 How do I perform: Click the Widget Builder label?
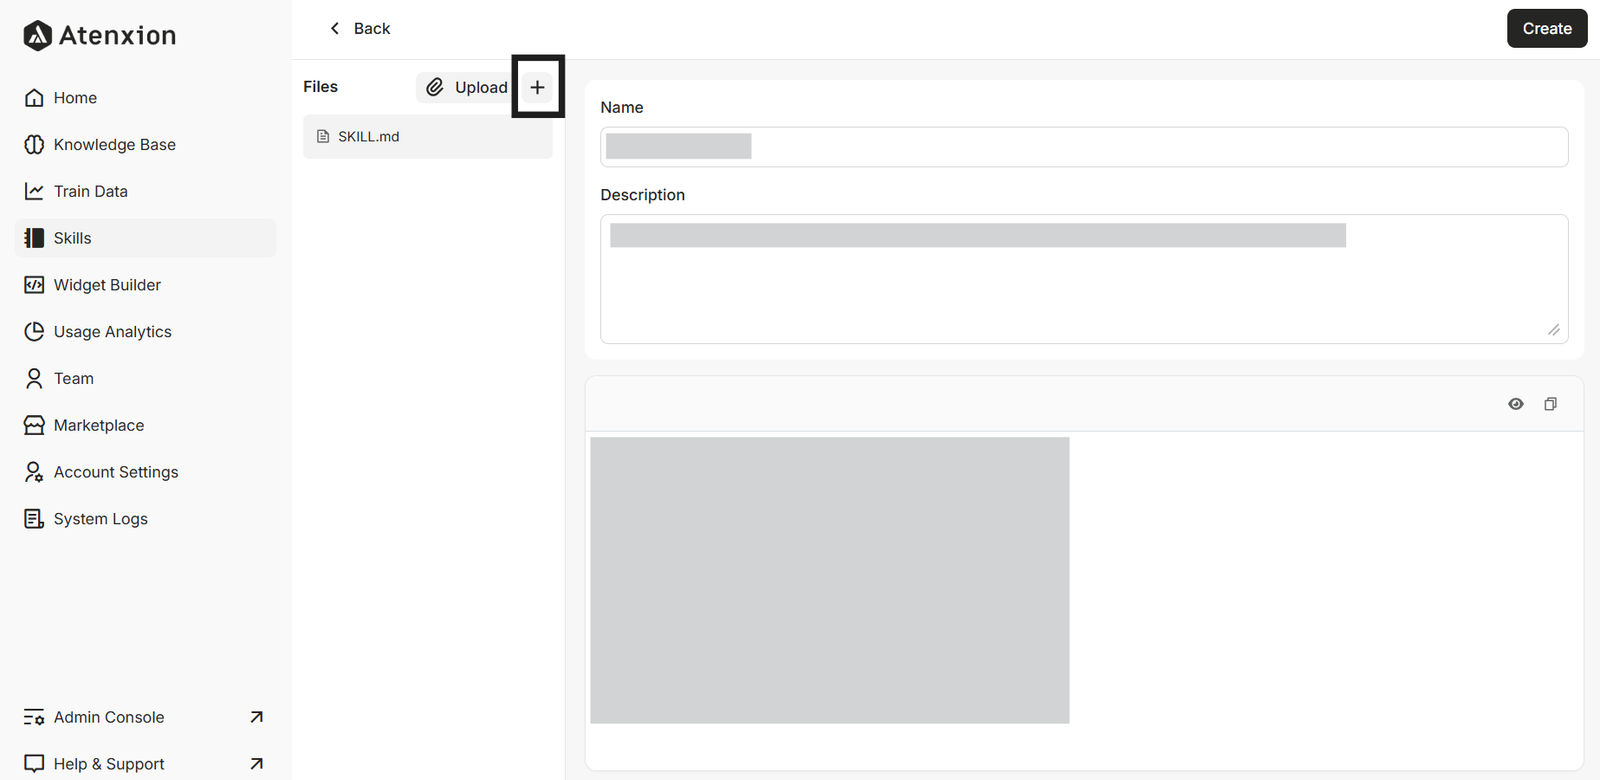pos(107,285)
